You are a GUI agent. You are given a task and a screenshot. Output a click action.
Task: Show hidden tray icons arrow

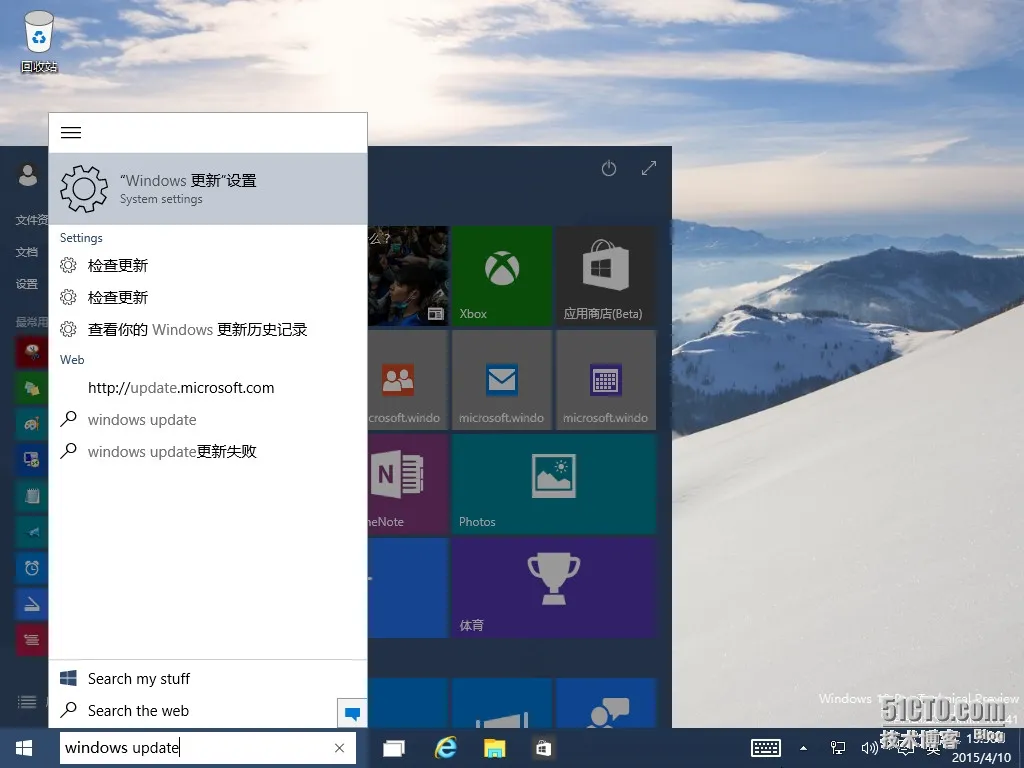(x=803, y=748)
